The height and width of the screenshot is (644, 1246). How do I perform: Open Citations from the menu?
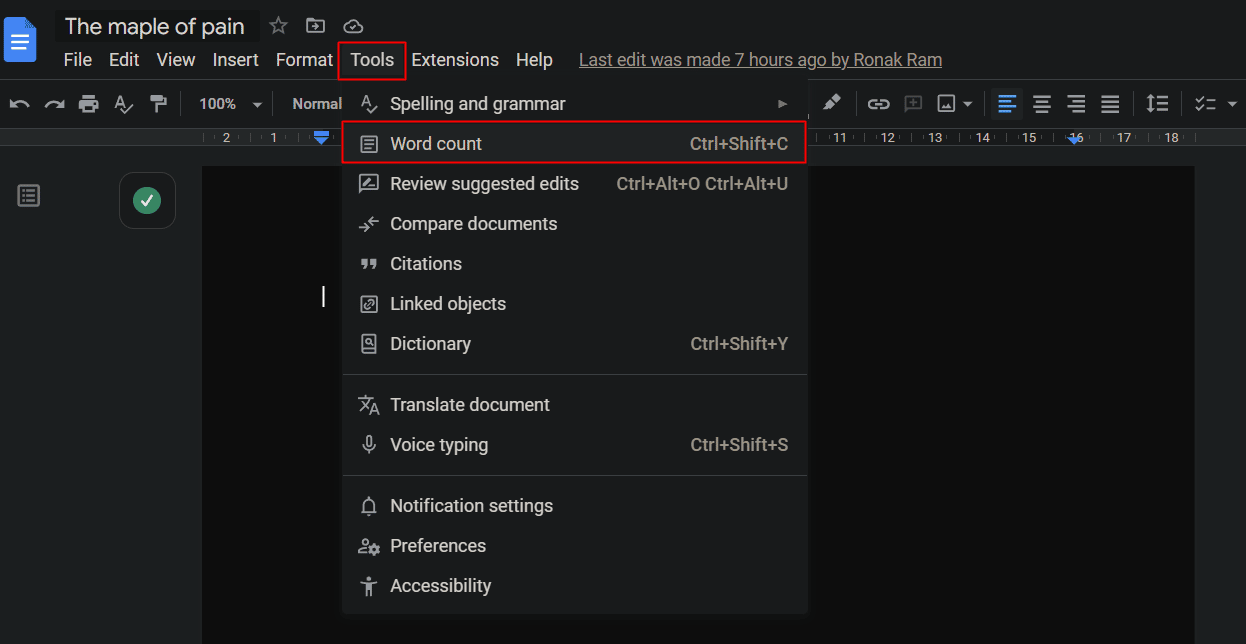coord(575,264)
